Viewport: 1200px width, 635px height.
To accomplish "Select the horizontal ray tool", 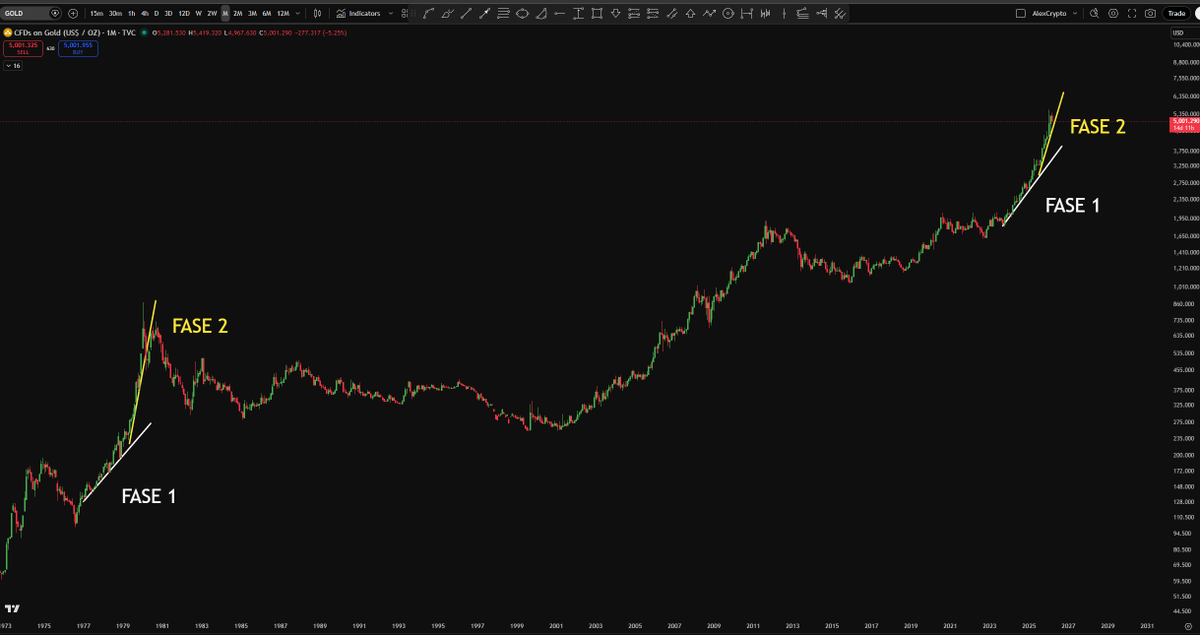I will pos(560,14).
